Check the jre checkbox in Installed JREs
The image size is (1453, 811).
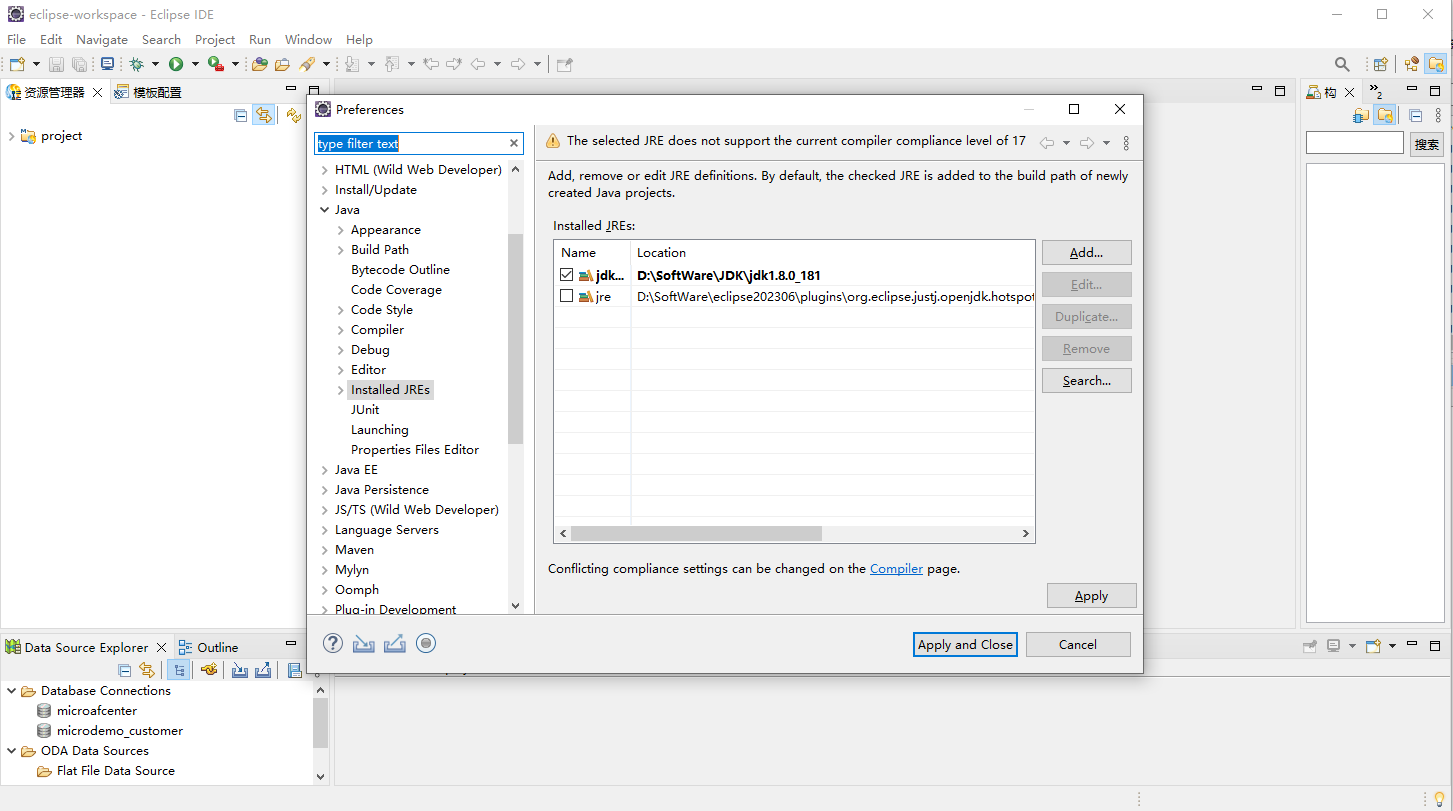coord(567,297)
